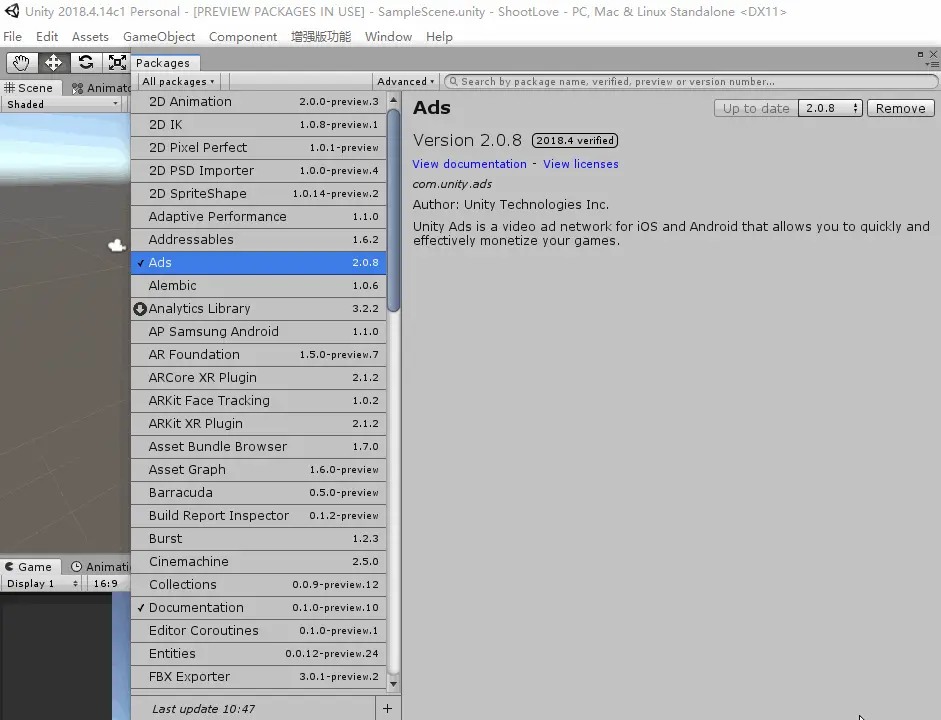
Task: Select the Hand tool
Action: [22, 62]
